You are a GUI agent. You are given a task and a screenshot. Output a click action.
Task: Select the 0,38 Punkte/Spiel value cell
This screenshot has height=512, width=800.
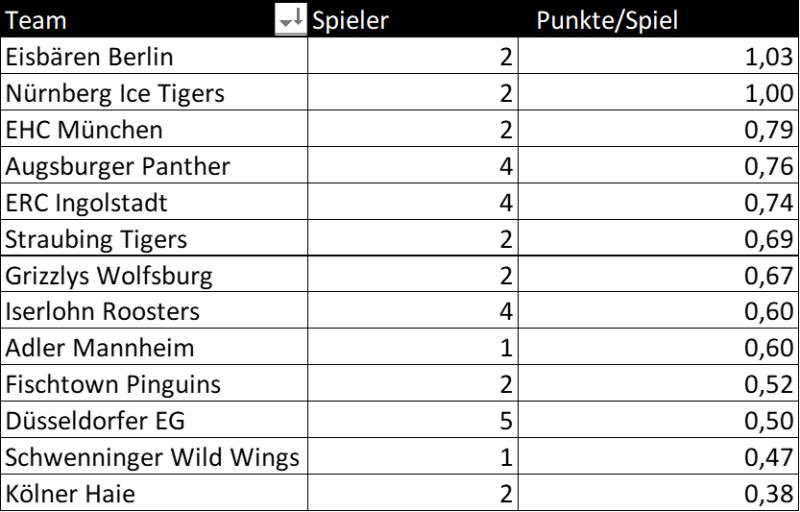658,493
